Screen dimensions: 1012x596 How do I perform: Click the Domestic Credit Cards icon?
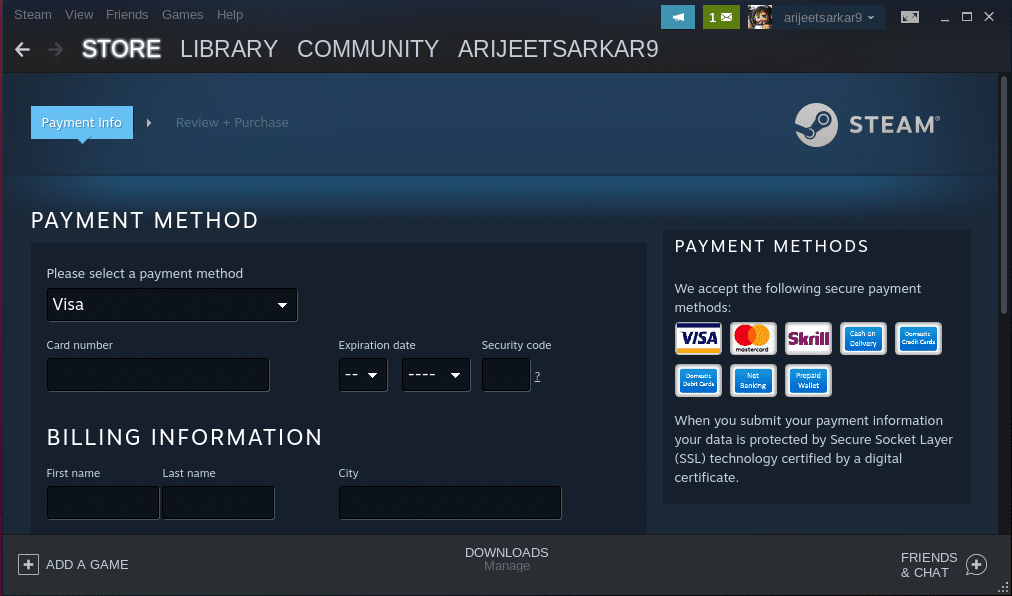[x=918, y=338]
